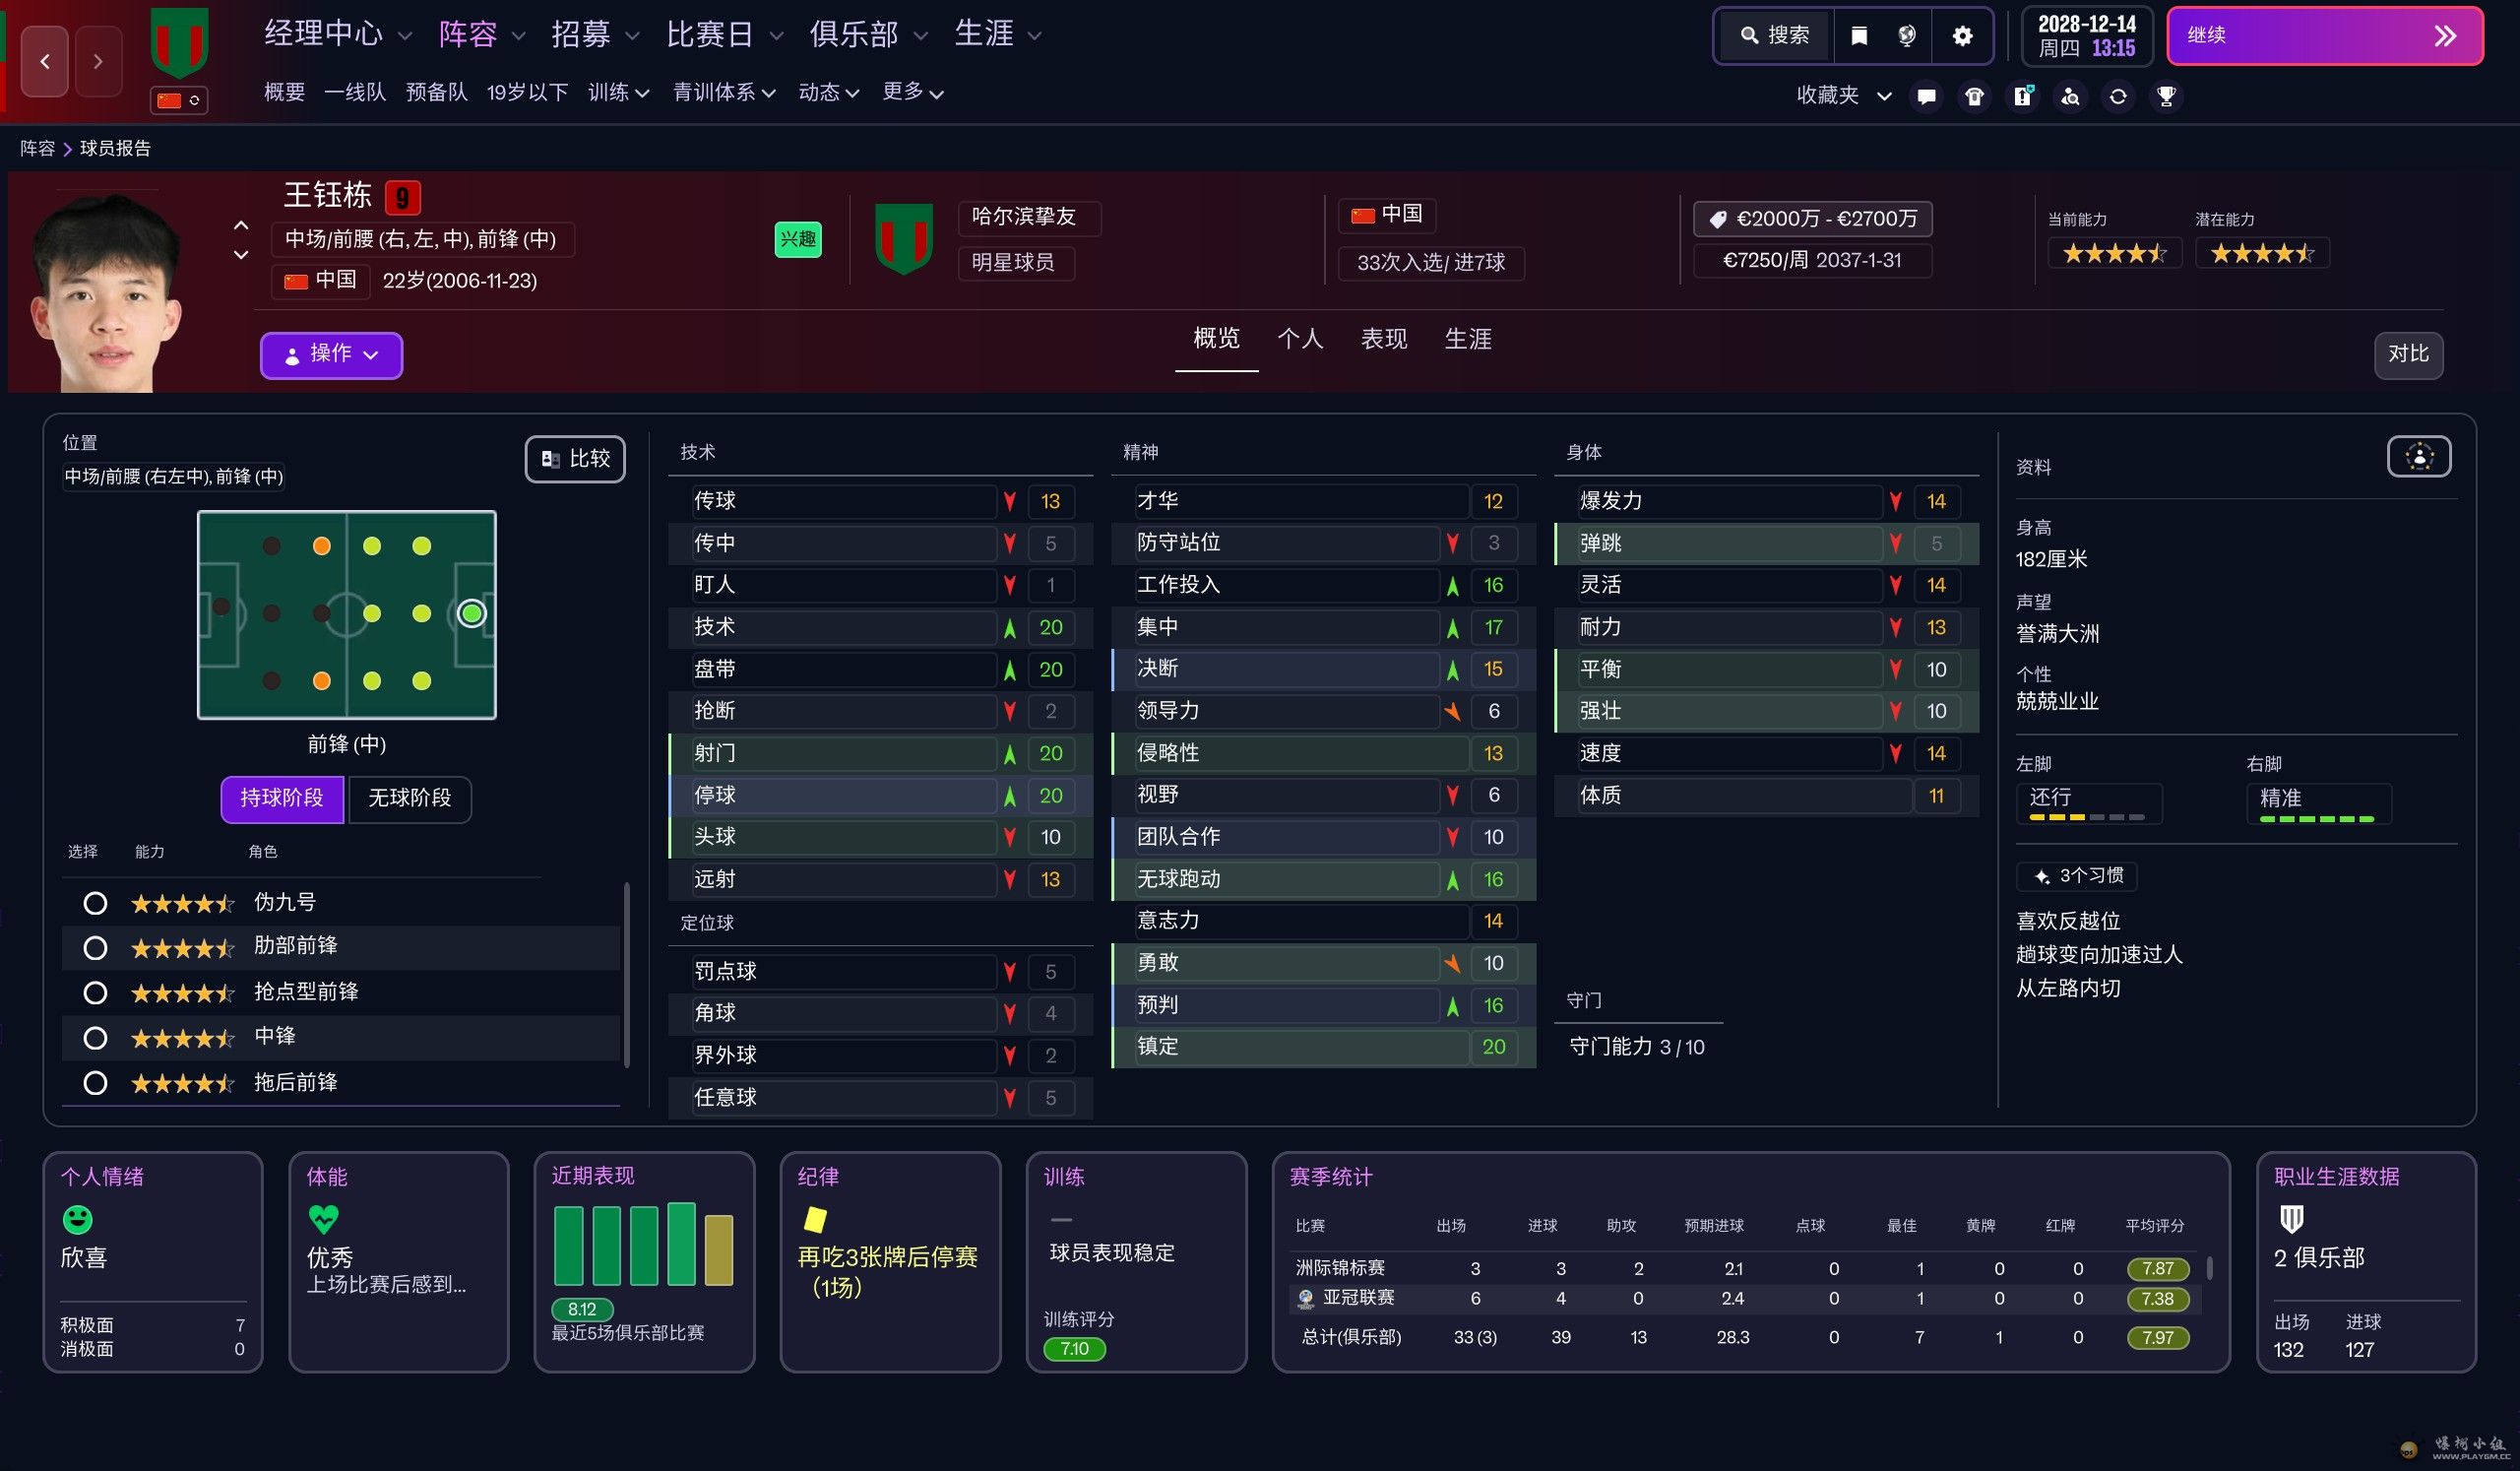Open the 训练 submenu dropdown

pos(618,92)
